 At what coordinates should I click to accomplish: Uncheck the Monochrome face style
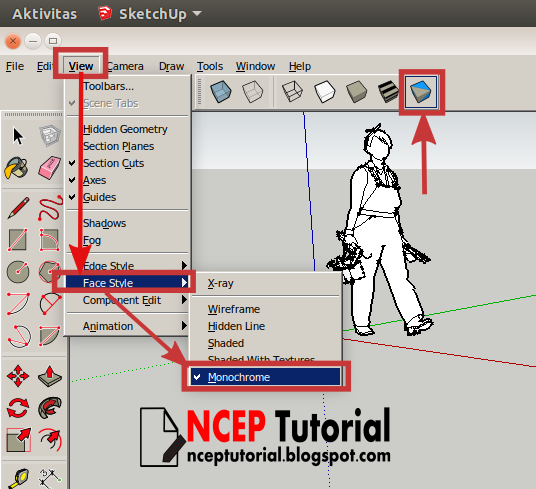point(266,377)
